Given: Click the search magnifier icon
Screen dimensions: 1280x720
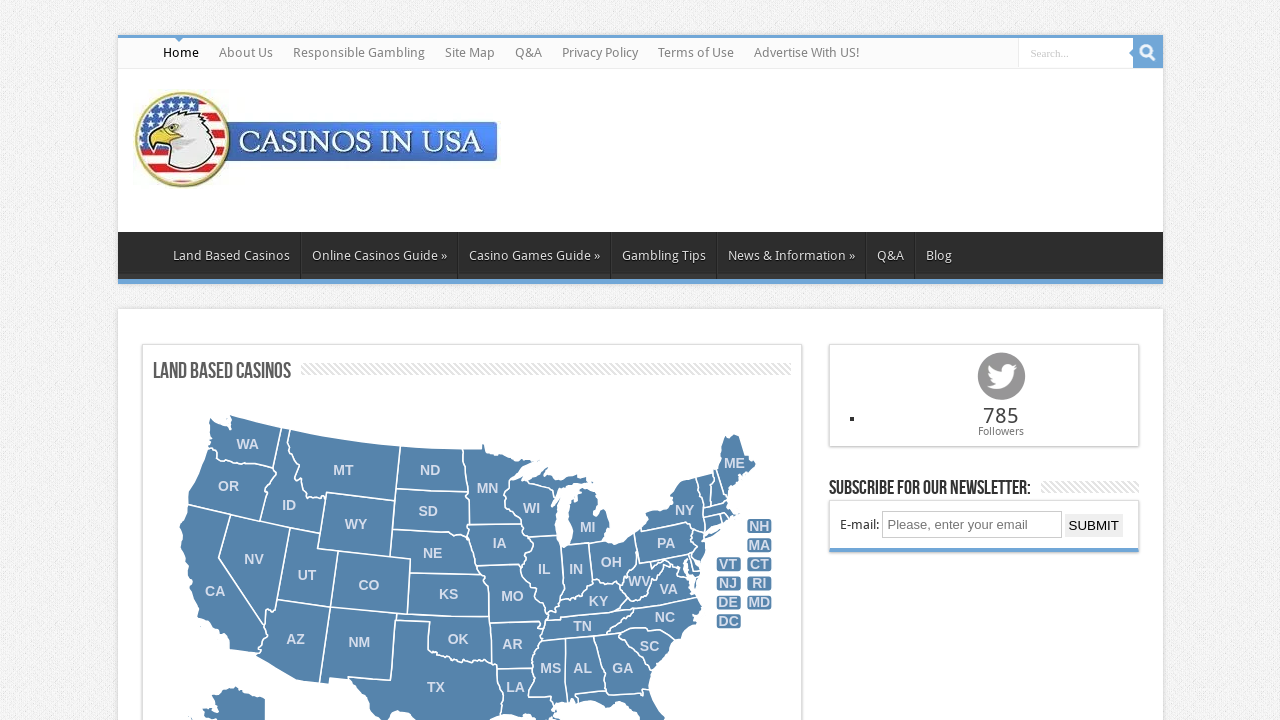Looking at the screenshot, I should click(1148, 53).
